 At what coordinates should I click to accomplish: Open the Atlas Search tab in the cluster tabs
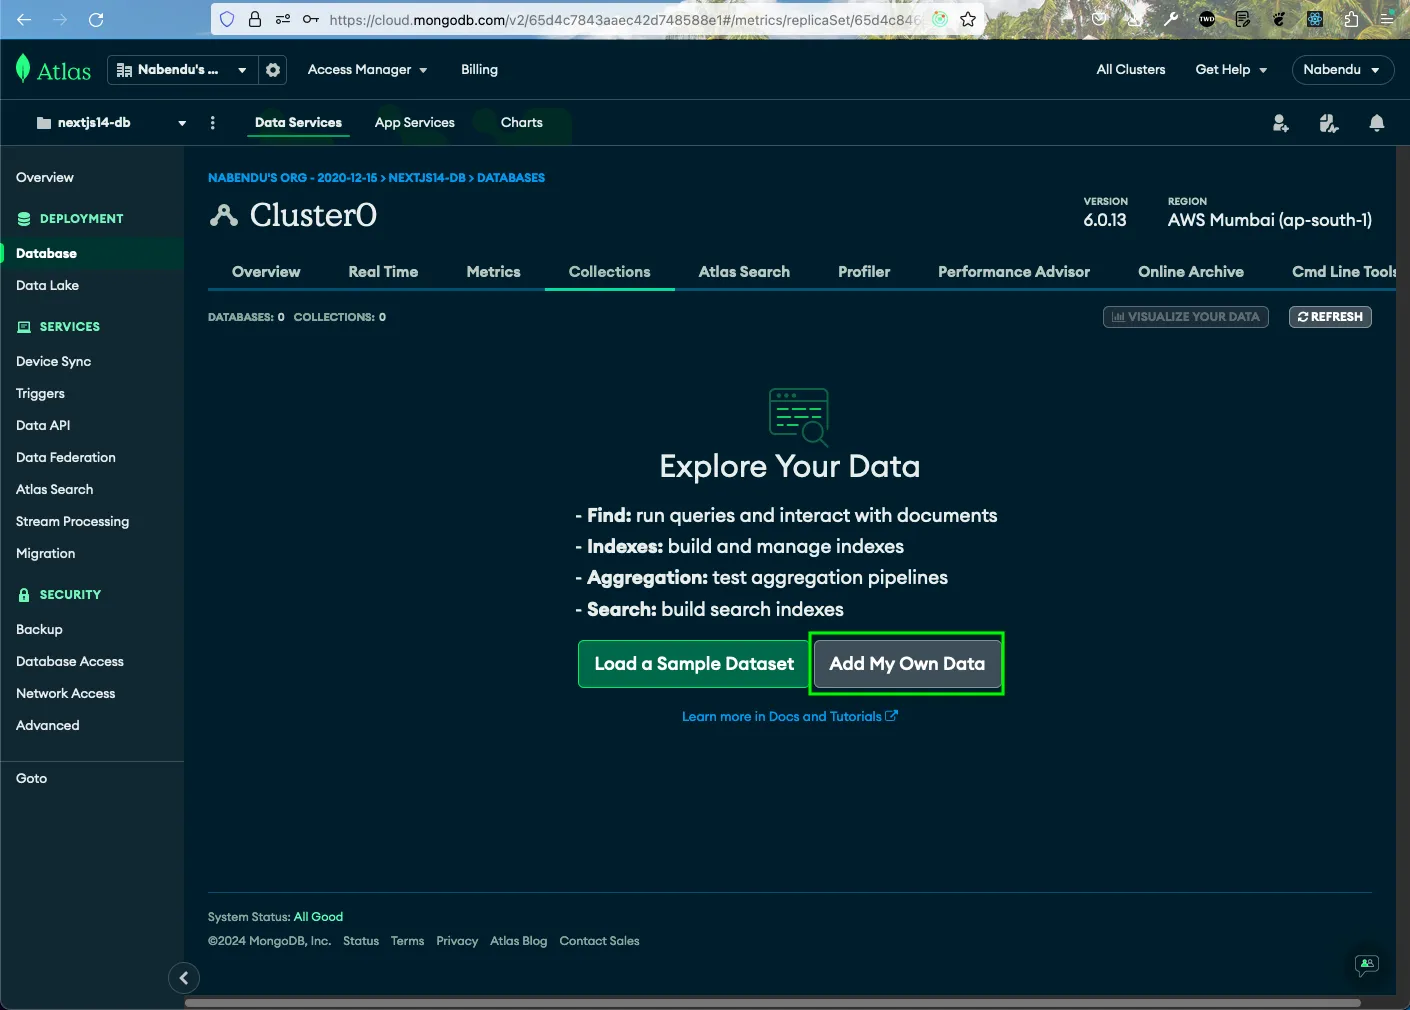pyautogui.click(x=744, y=272)
